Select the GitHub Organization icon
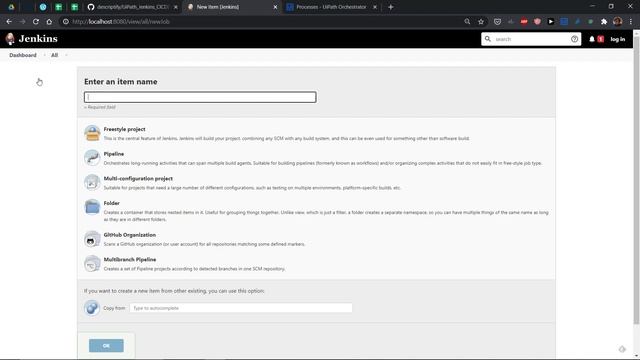The height and width of the screenshot is (360, 640). (x=92, y=239)
